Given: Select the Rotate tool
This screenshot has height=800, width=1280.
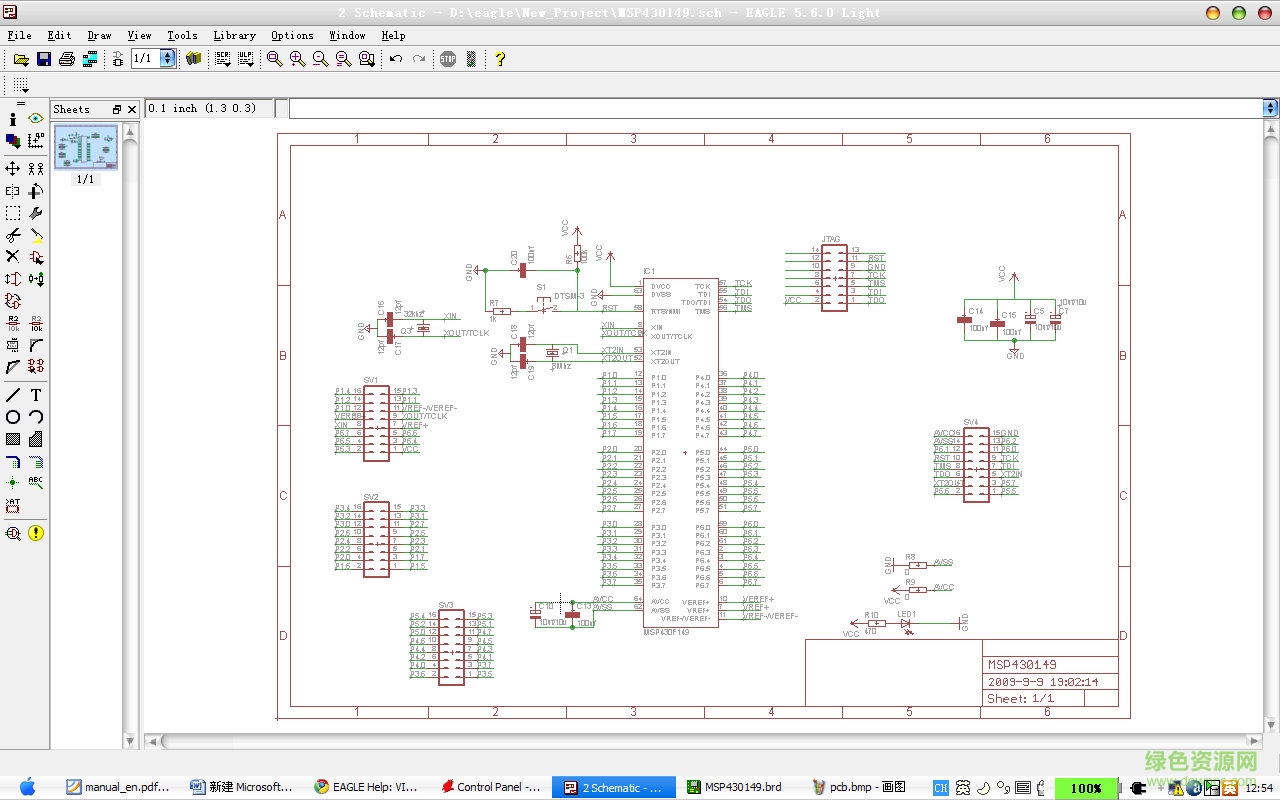Looking at the screenshot, I should [36, 189].
